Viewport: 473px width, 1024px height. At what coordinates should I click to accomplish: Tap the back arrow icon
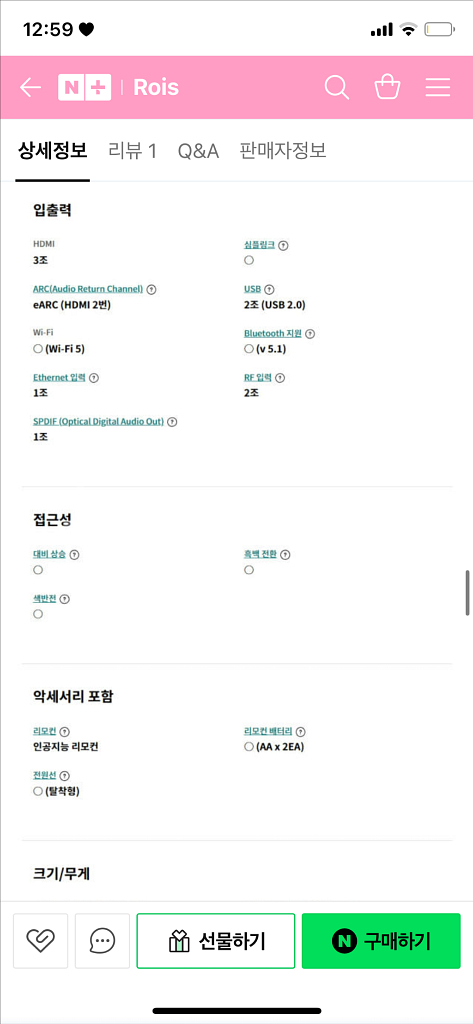(31, 88)
